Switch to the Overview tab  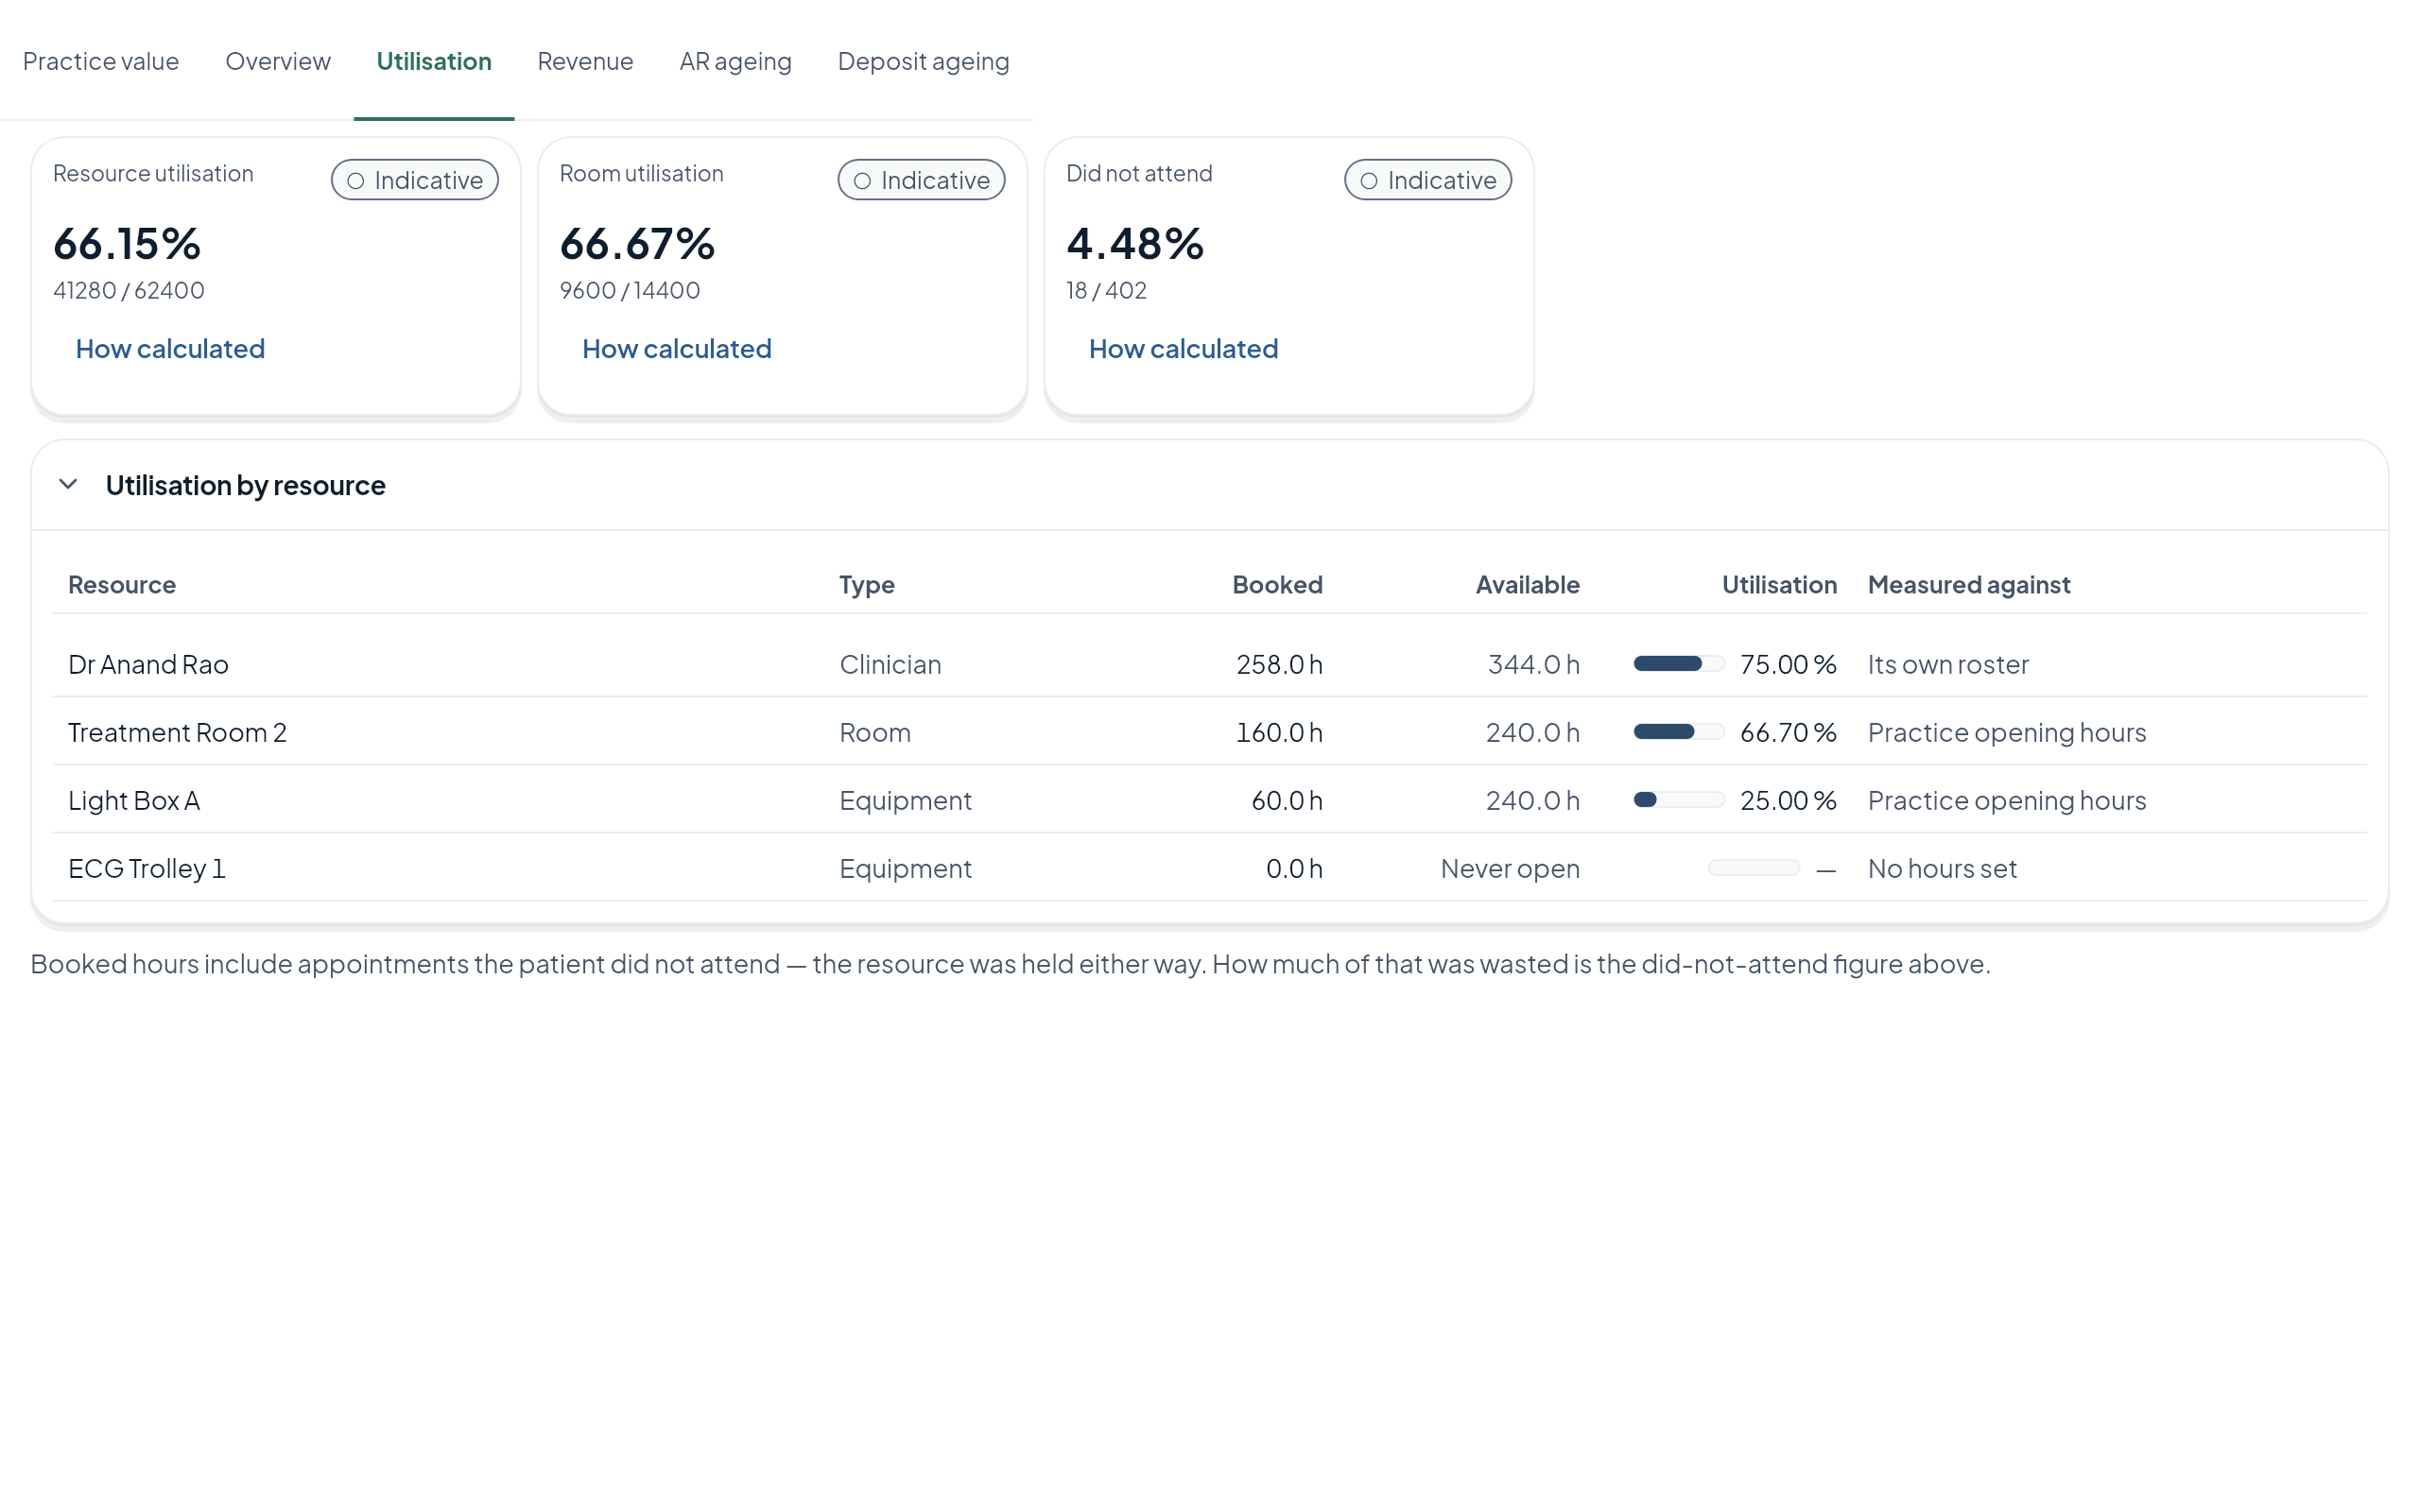(x=278, y=61)
